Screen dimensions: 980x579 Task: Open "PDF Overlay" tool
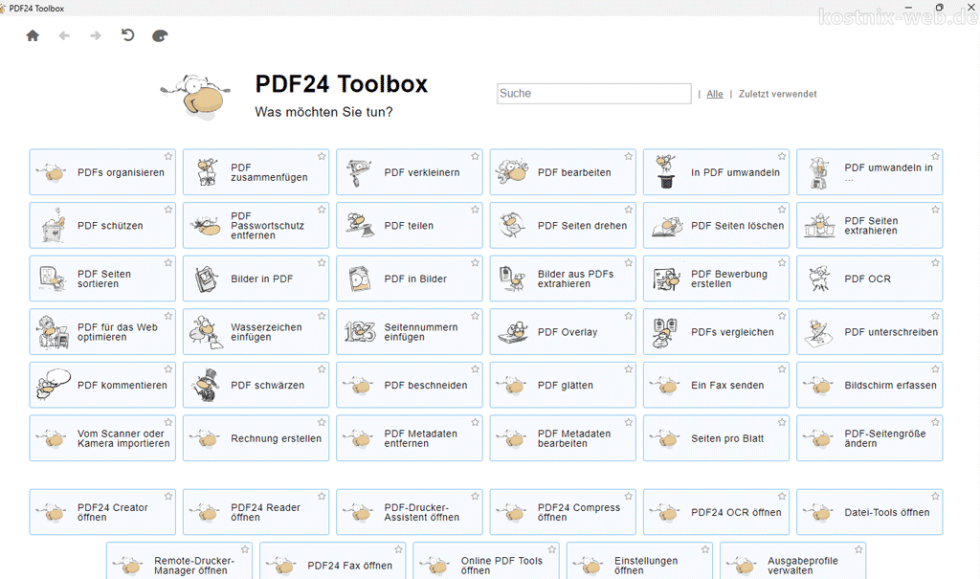tap(562, 331)
